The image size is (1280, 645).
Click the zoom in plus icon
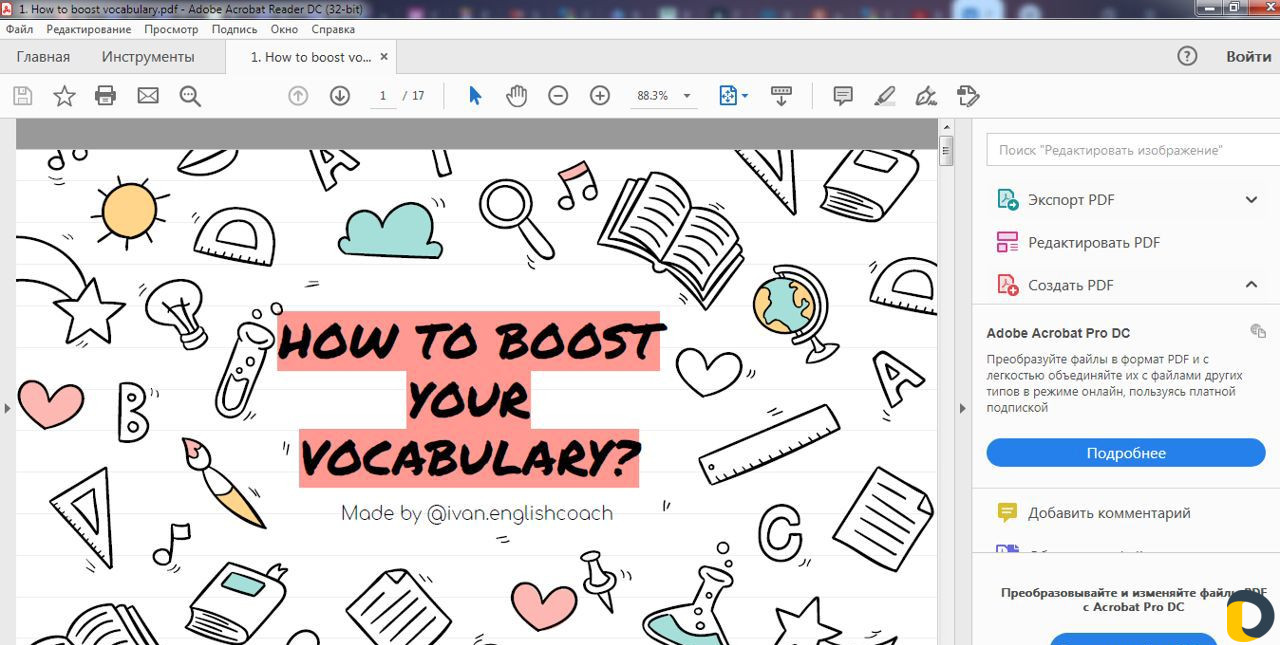point(600,96)
